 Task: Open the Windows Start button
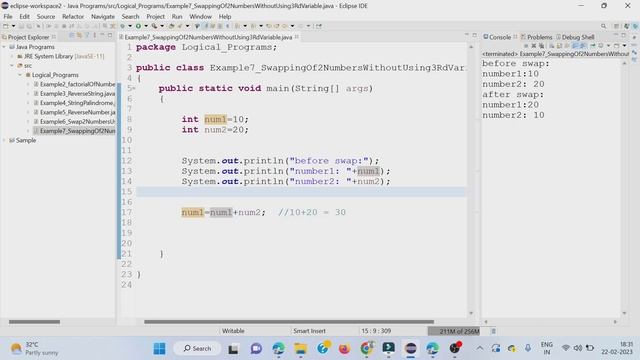(159, 349)
